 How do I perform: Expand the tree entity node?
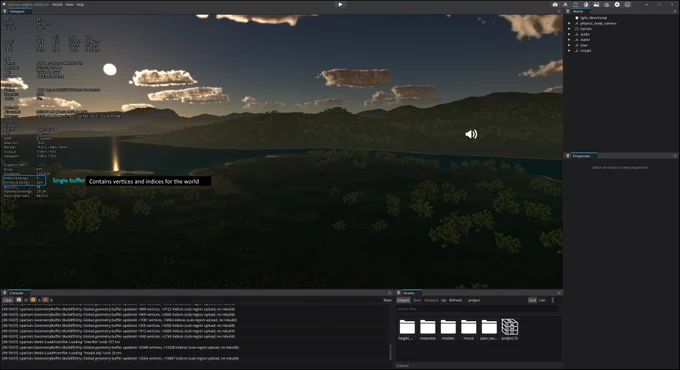[569, 45]
